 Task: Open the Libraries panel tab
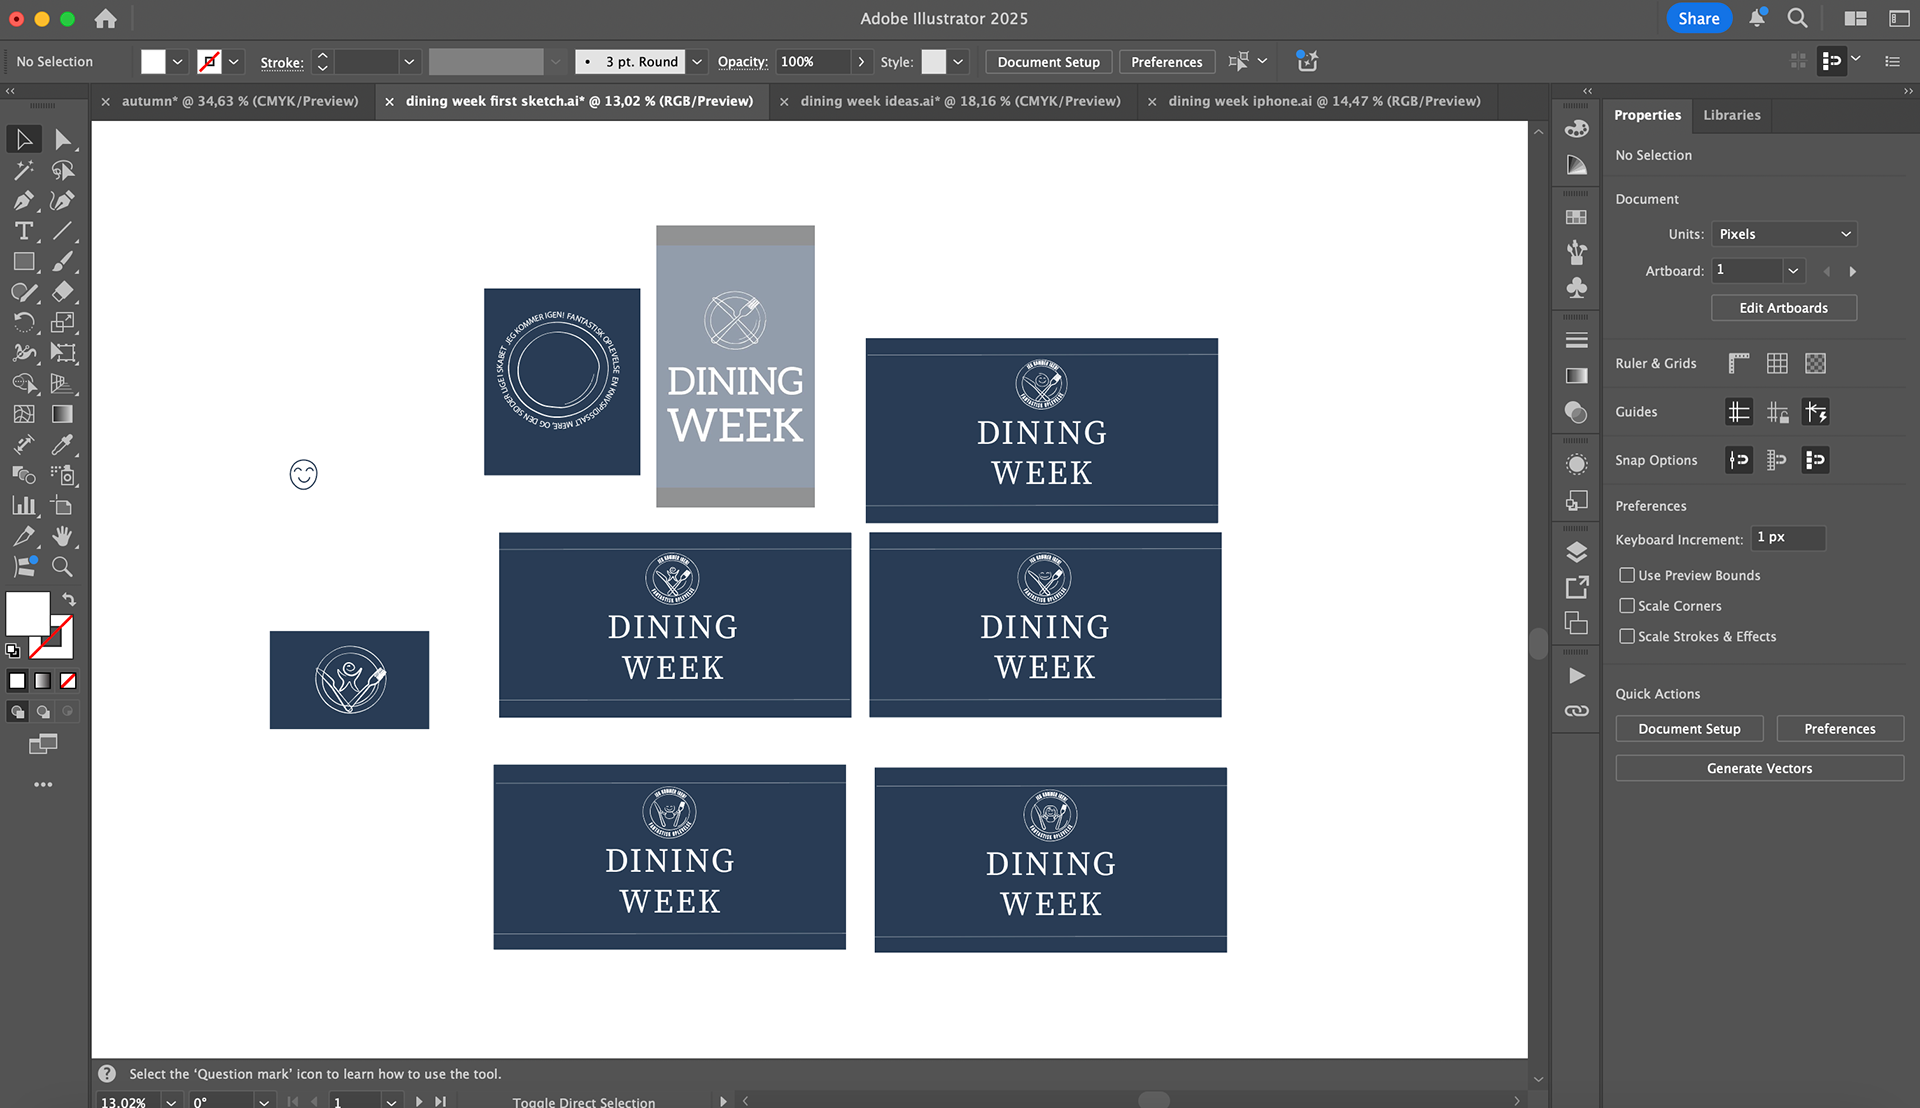[x=1731, y=115]
